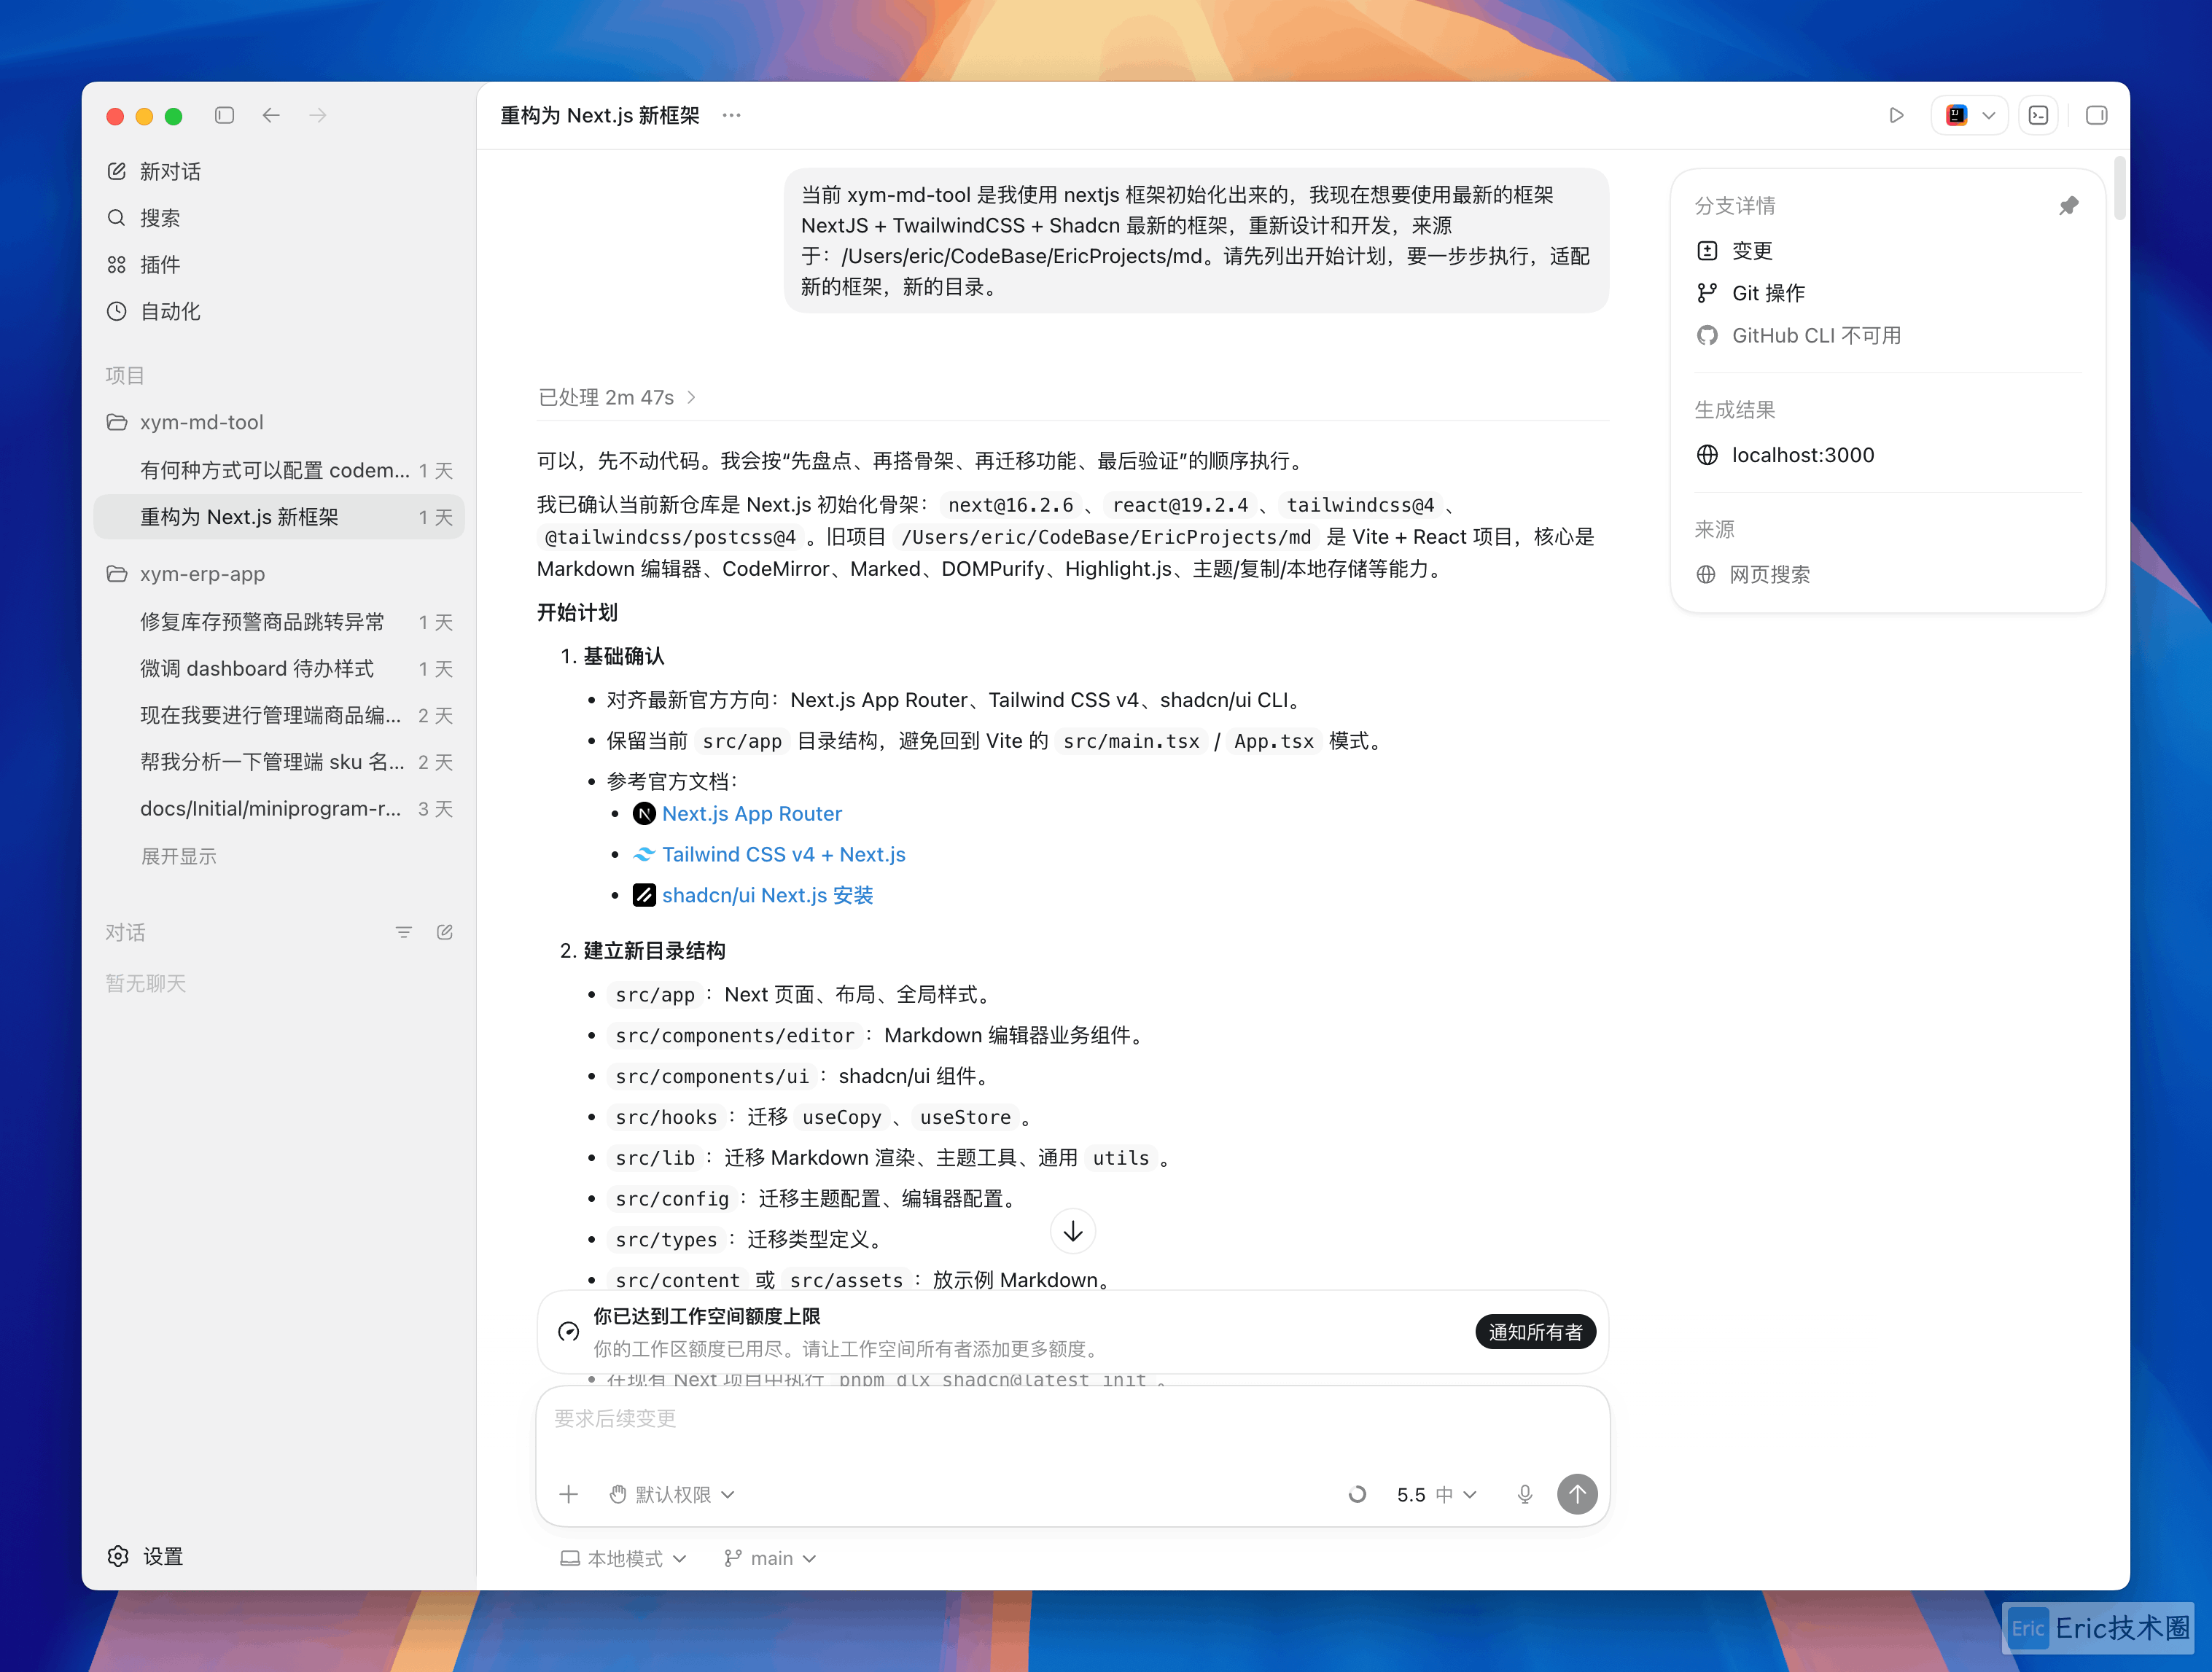The height and width of the screenshot is (1672, 2212).
Task: Open the 5.5 中 model dropdown
Action: (1436, 1495)
